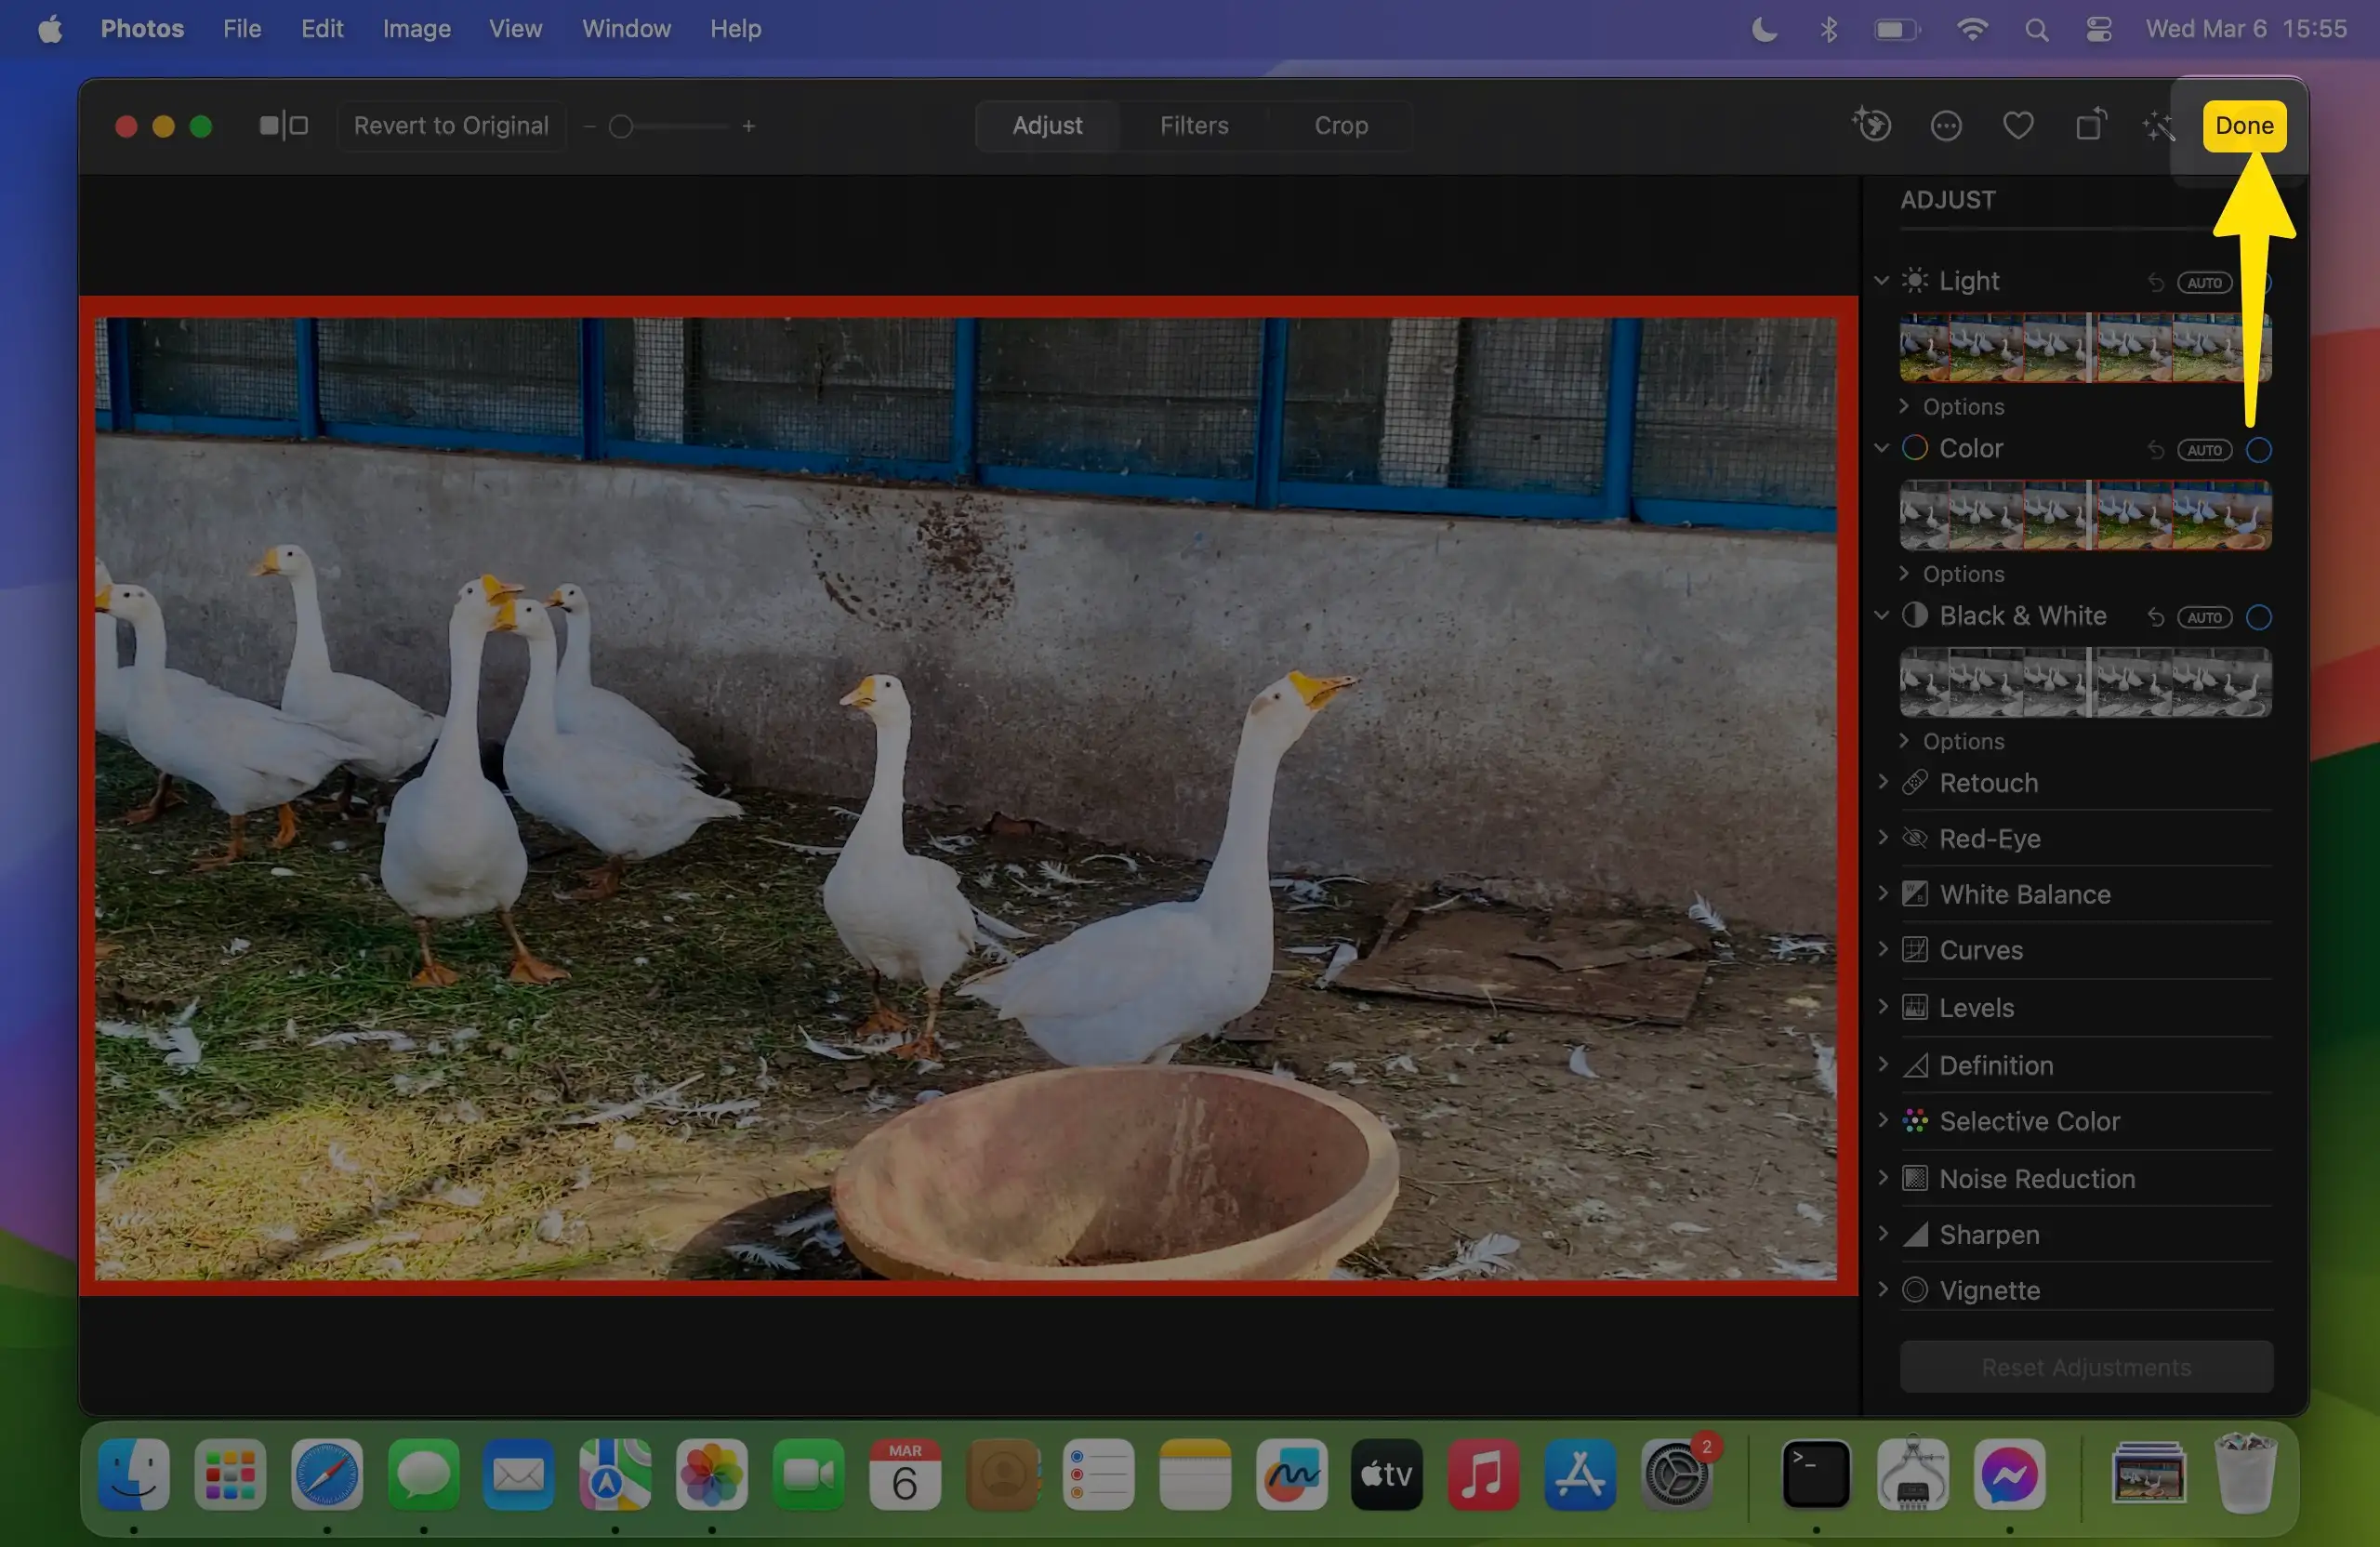Image resolution: width=2380 pixels, height=1547 pixels.
Task: Click the rotate image icon
Action: point(2090,126)
